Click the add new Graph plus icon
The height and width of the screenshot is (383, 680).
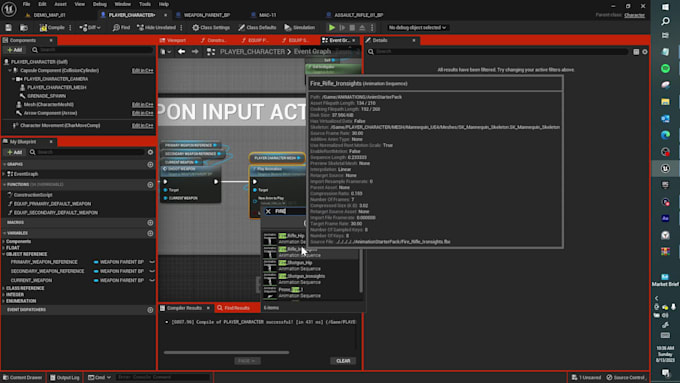pyautogui.click(x=150, y=164)
